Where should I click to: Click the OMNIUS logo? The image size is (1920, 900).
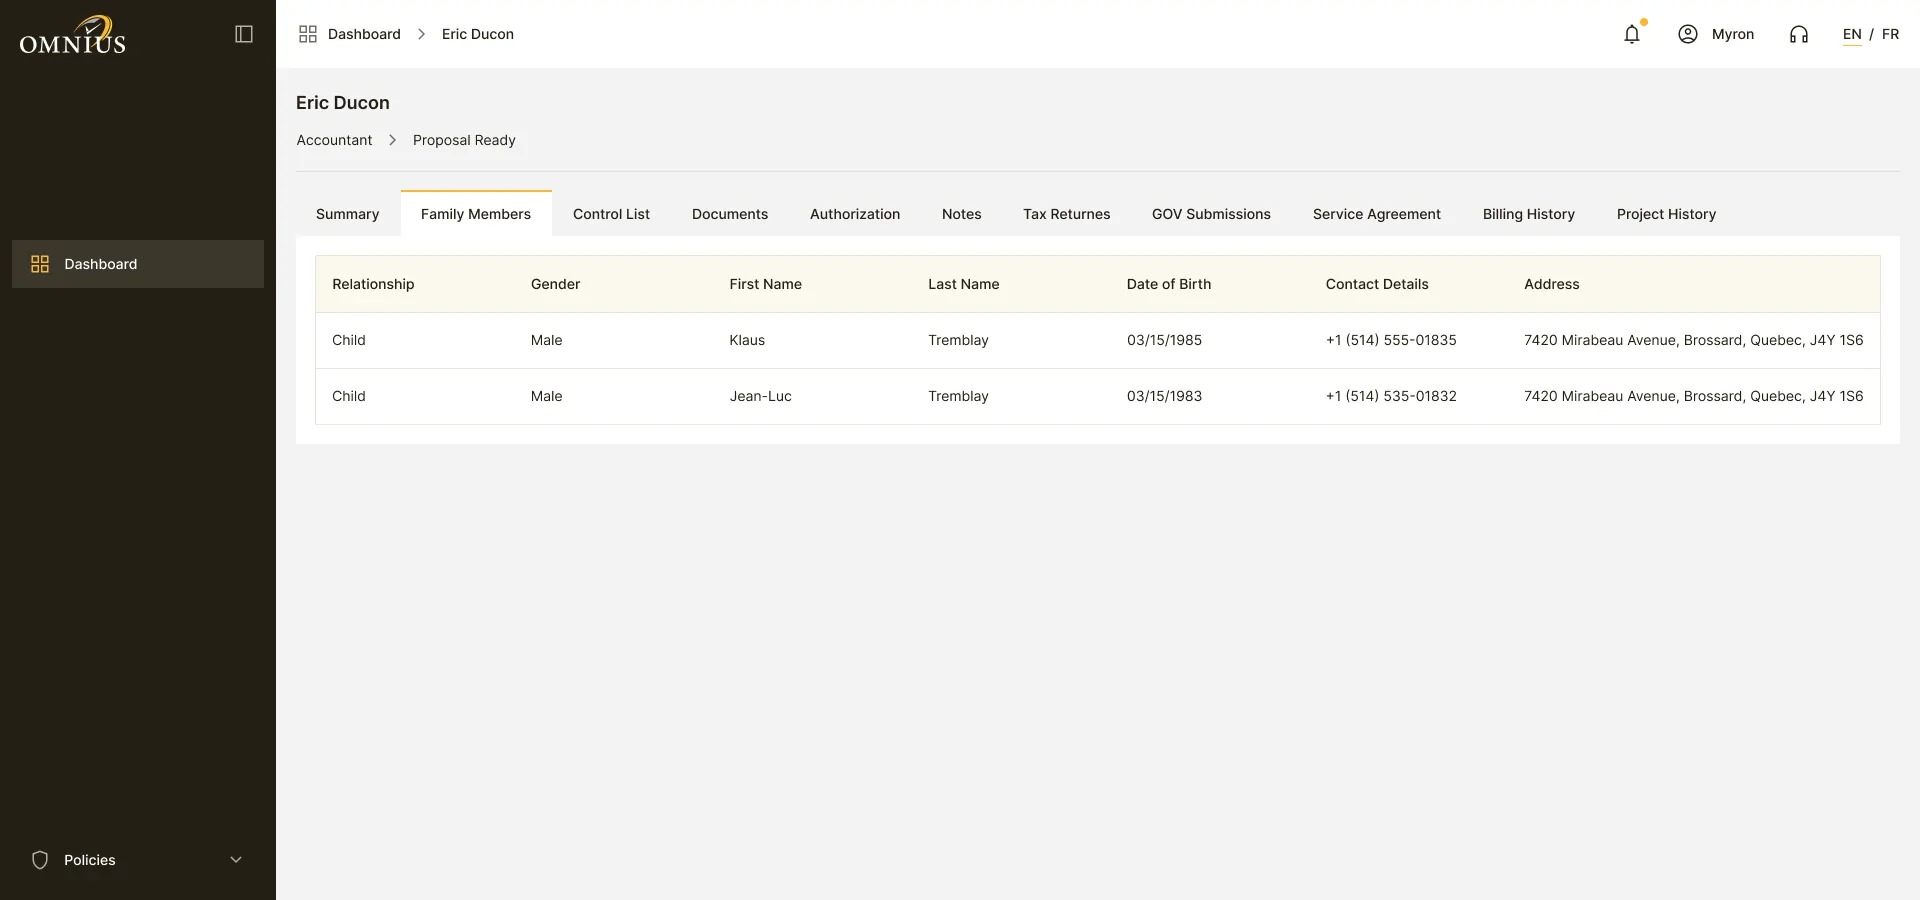(x=73, y=35)
